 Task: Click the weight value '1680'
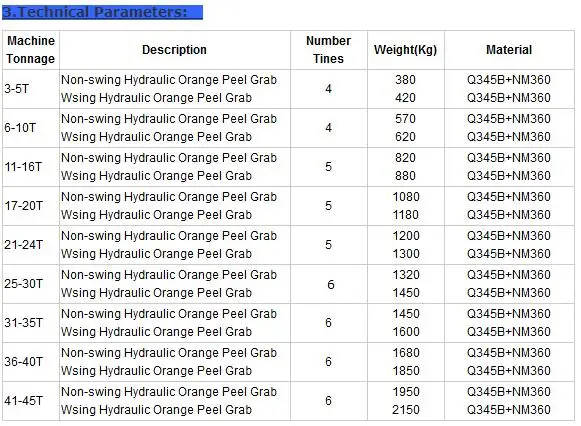406,353
